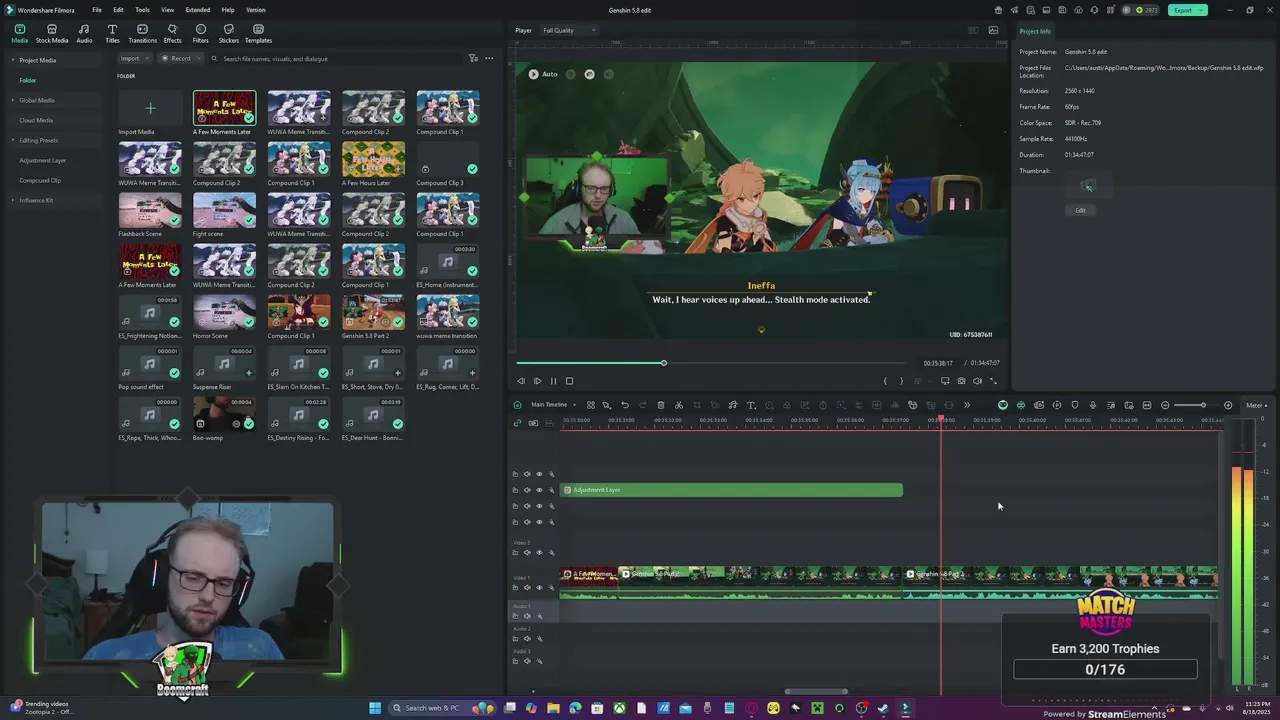Click the voiceover microphone icon
The height and width of the screenshot is (720, 1280).
tap(1093, 405)
